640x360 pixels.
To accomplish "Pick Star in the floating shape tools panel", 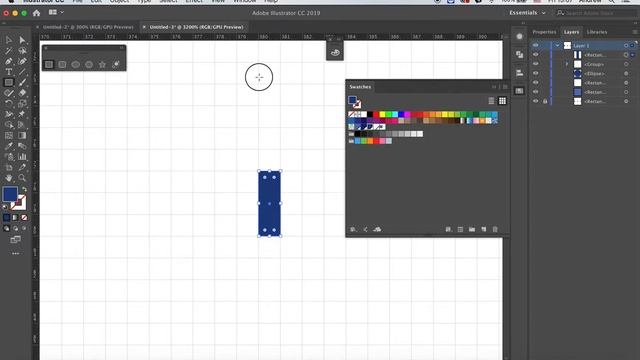I will (x=102, y=64).
